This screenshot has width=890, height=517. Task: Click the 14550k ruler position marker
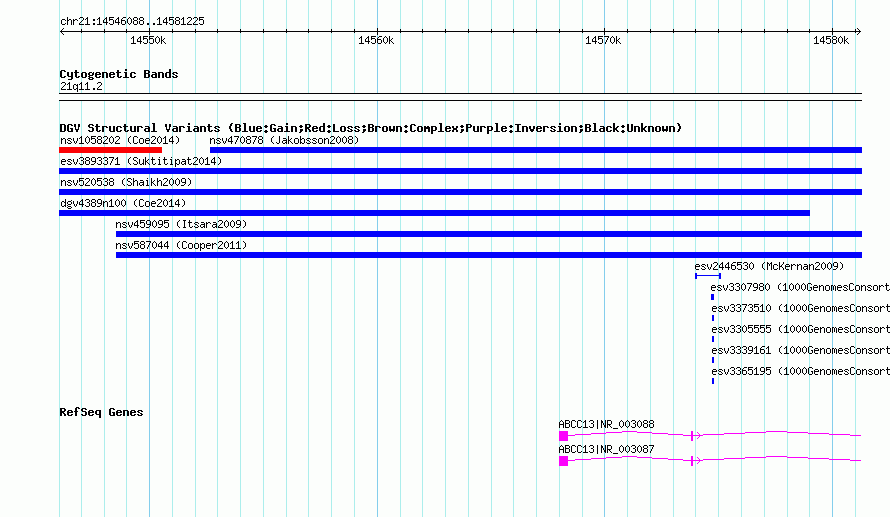point(148,40)
